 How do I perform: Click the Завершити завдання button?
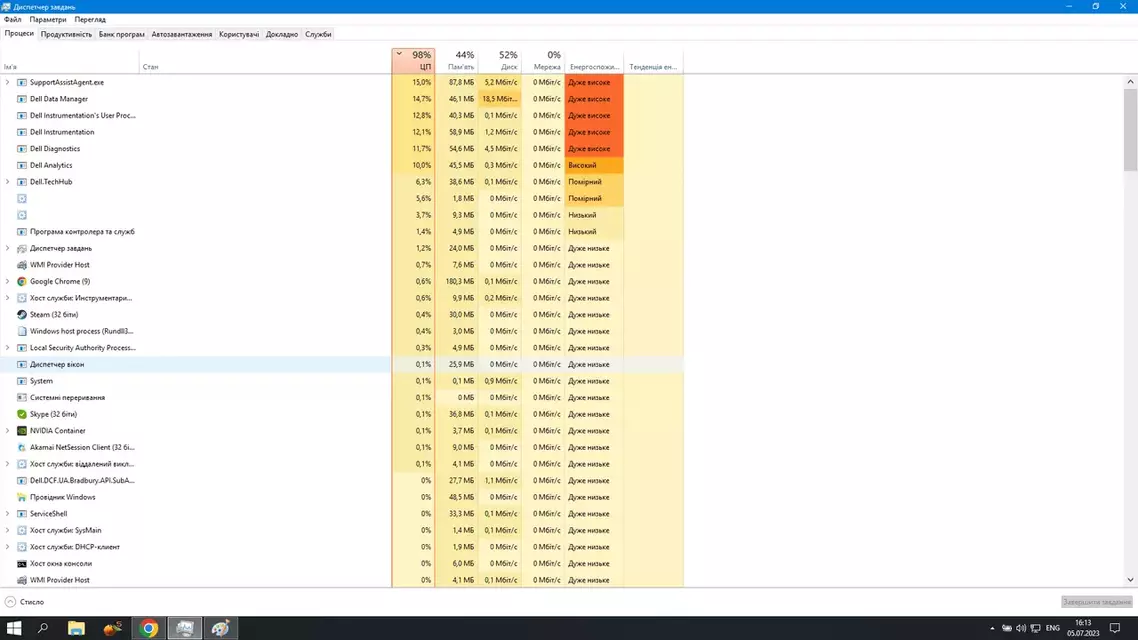pos(1097,602)
